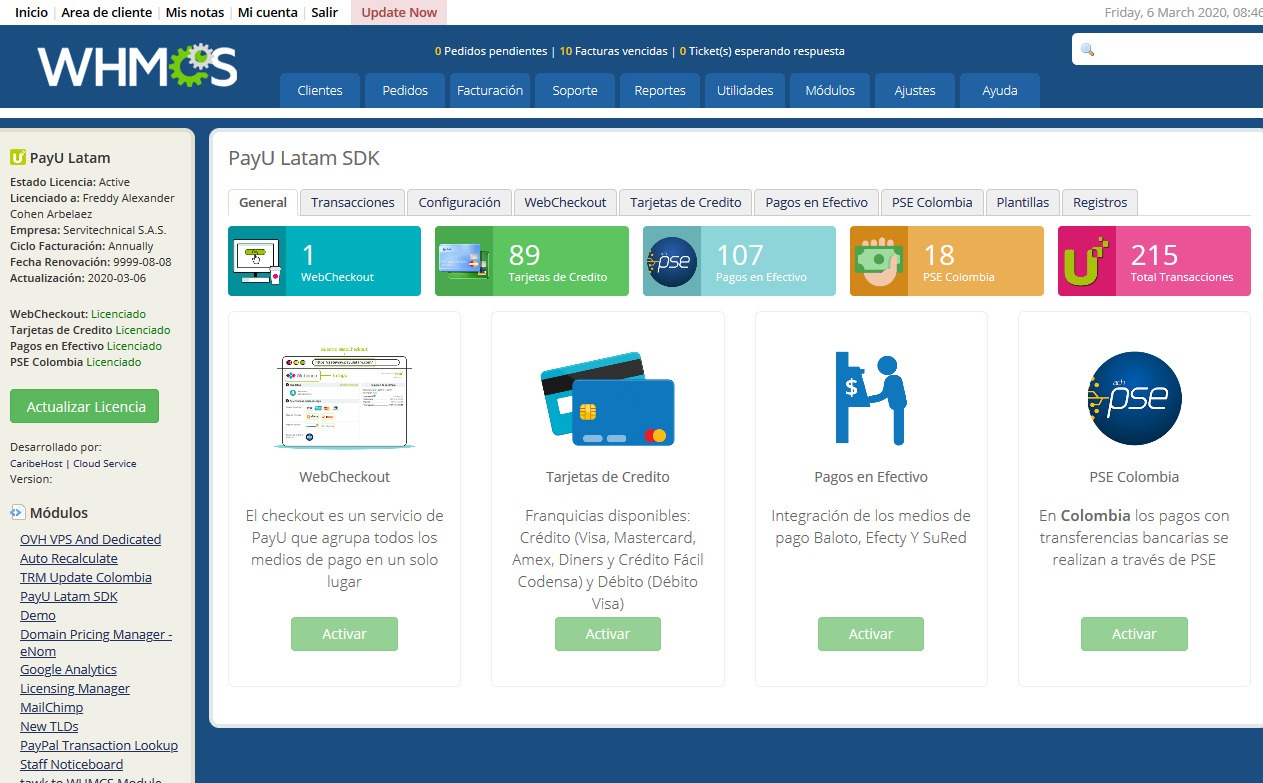This screenshot has width=1263, height=783.
Task: Click Ticket(s) esperando respuesta link
Action: pos(762,51)
